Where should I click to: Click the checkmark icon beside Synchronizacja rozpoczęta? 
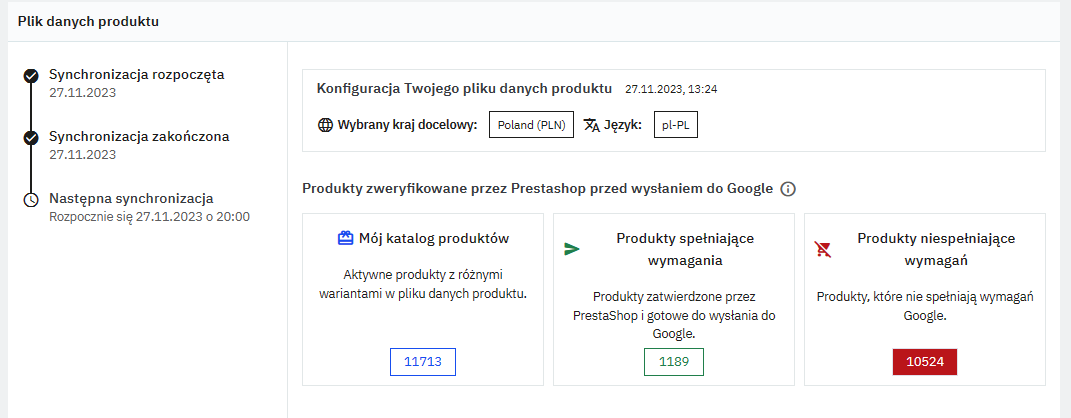31,75
